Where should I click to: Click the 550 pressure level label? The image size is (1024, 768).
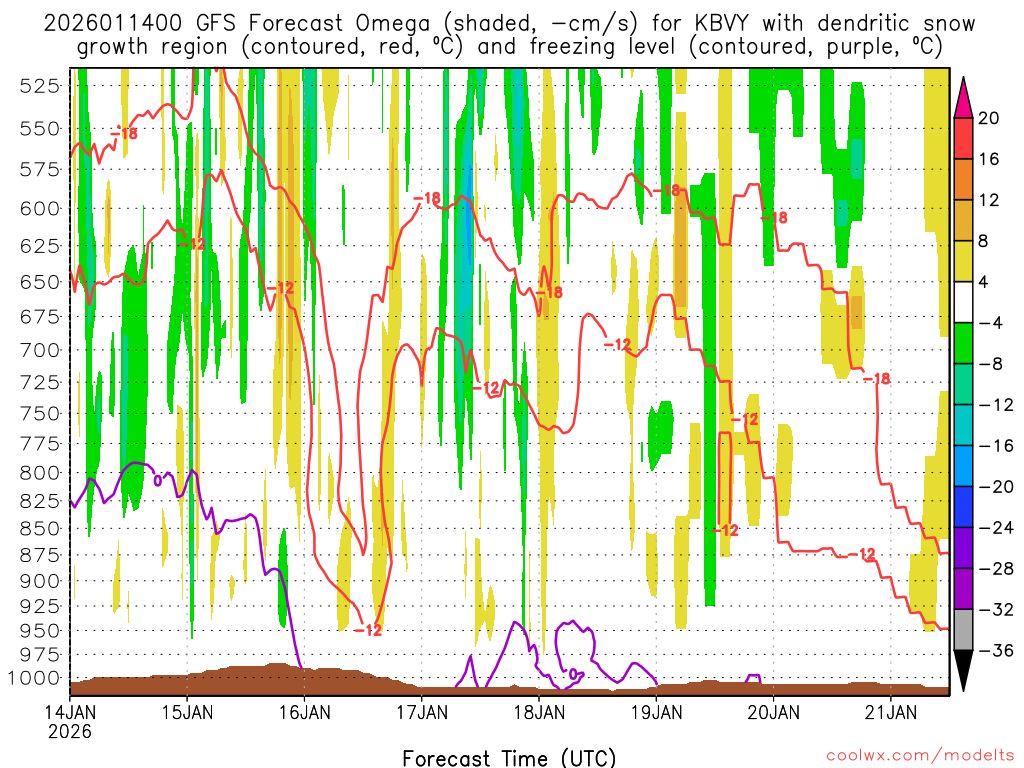40,129
